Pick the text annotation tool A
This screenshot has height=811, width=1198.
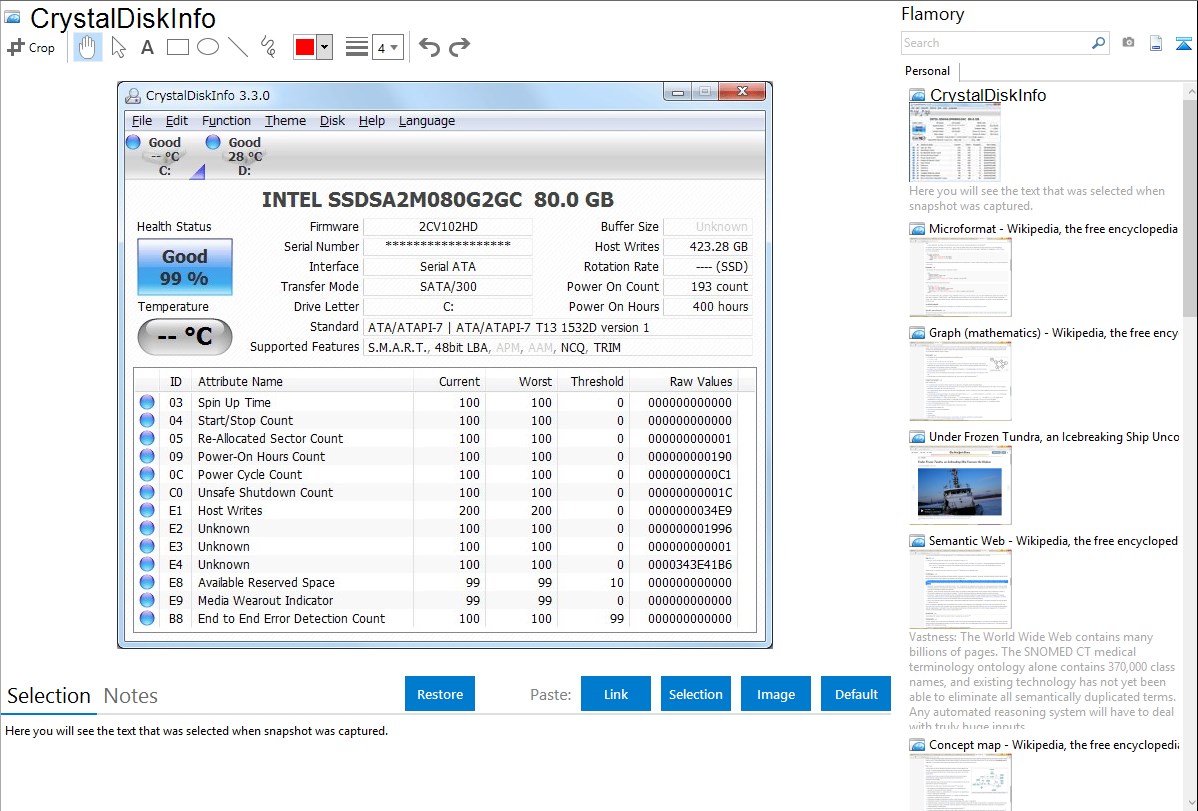tap(147, 47)
